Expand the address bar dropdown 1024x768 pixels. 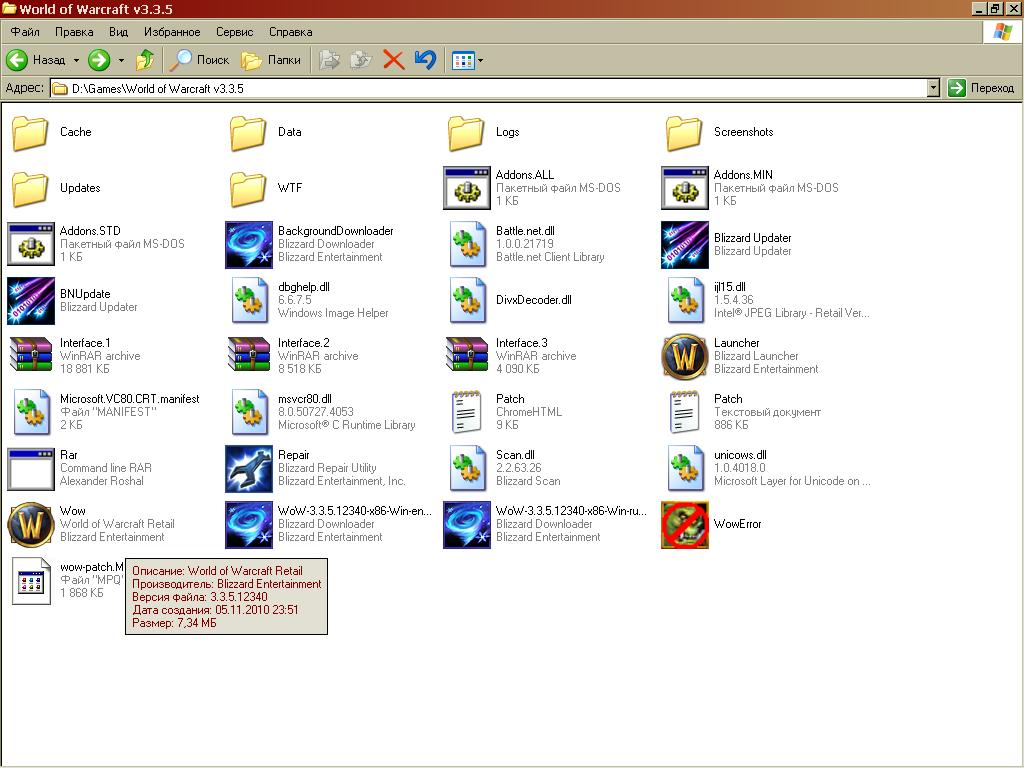click(933, 88)
